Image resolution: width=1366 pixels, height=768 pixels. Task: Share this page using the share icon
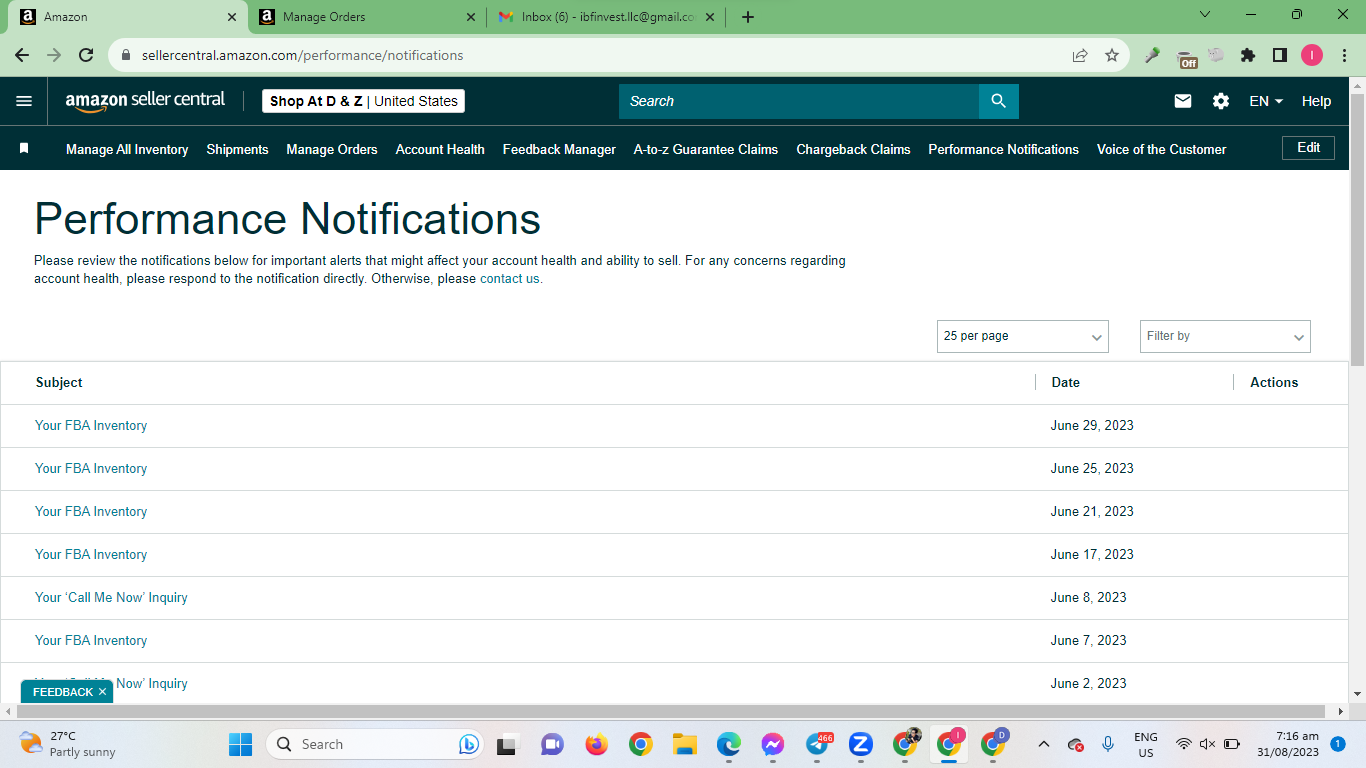(x=1080, y=56)
